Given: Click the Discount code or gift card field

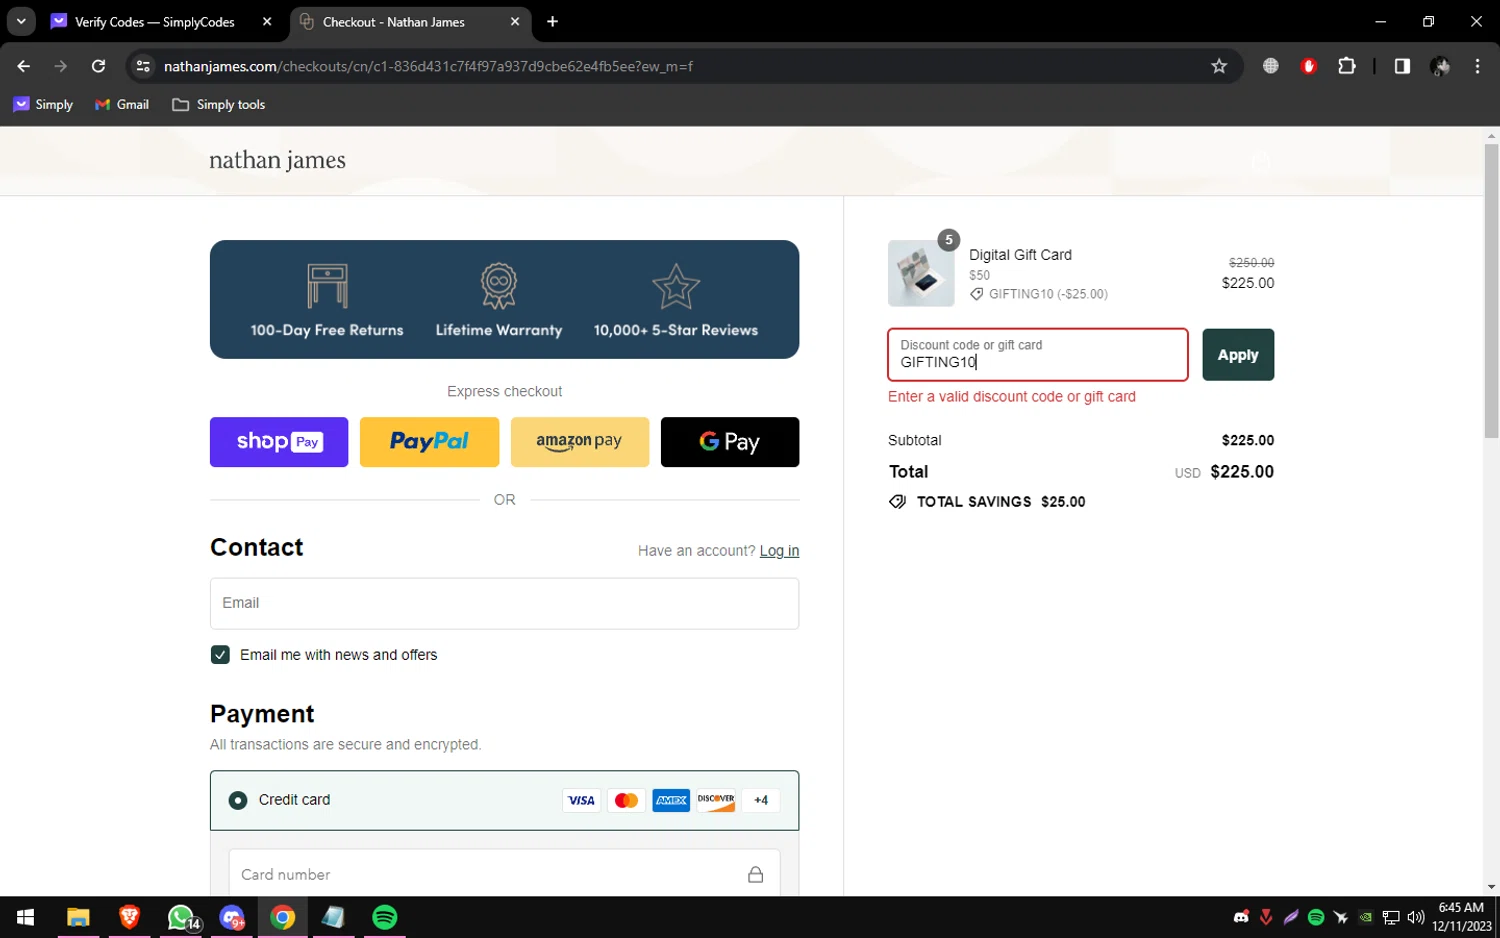Looking at the screenshot, I should click(1037, 355).
